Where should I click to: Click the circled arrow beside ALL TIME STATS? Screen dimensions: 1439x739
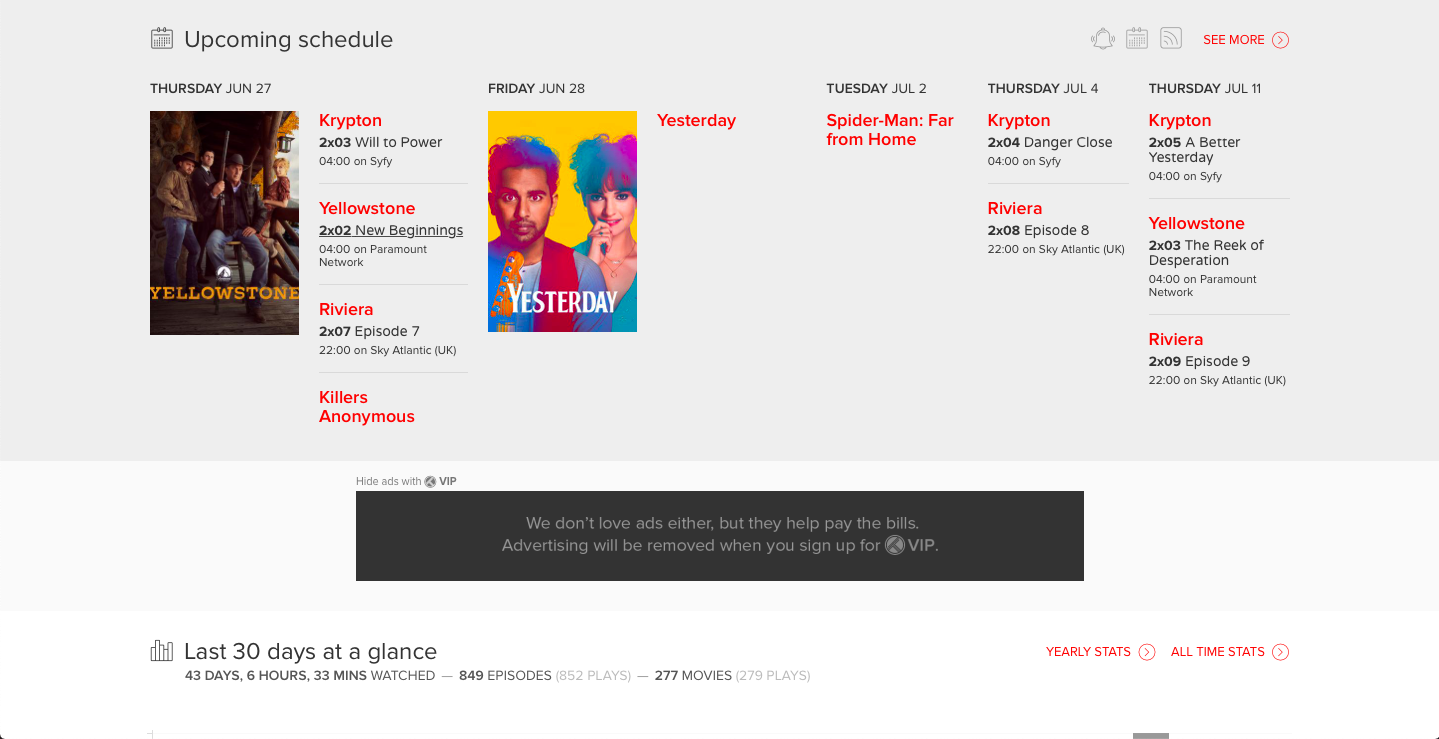click(1281, 652)
